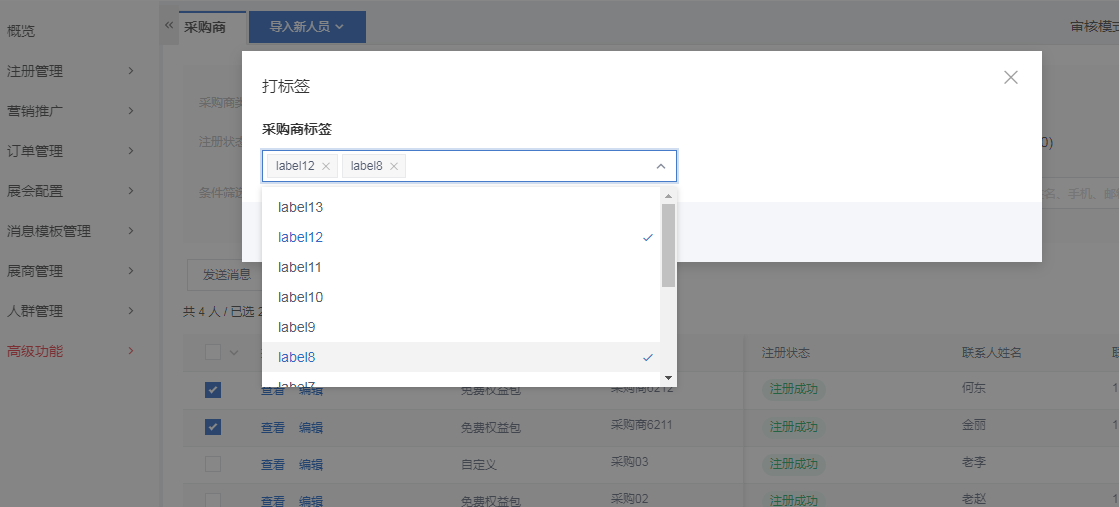Screen dimensions: 1119x507
Task: Click 编辑 link in 采购商6211 row
Action: (310, 428)
